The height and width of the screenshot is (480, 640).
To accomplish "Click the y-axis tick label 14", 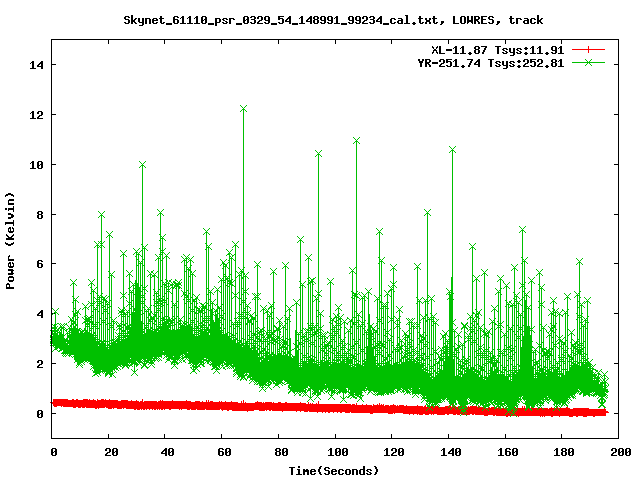I will 36,65.
